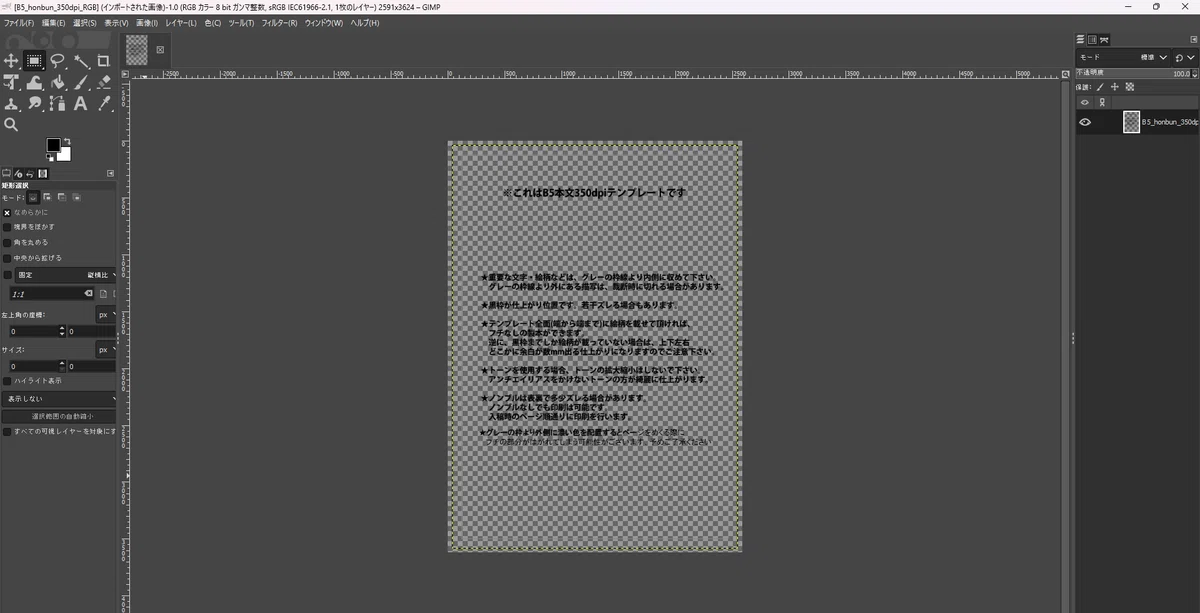1200x613 pixels.
Task: Toggle lock pixels paintbrush icon
Action: pos(1100,87)
